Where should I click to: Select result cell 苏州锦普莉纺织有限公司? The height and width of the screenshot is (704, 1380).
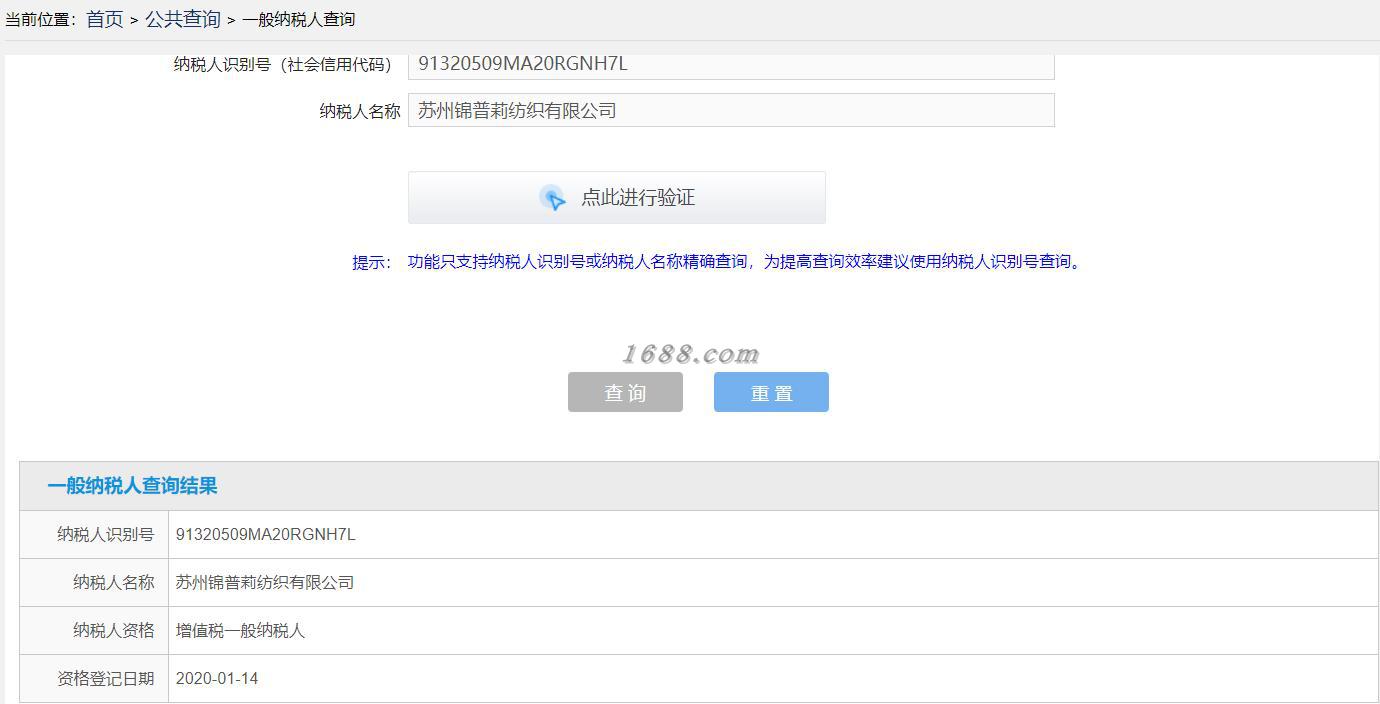[x=265, y=583]
